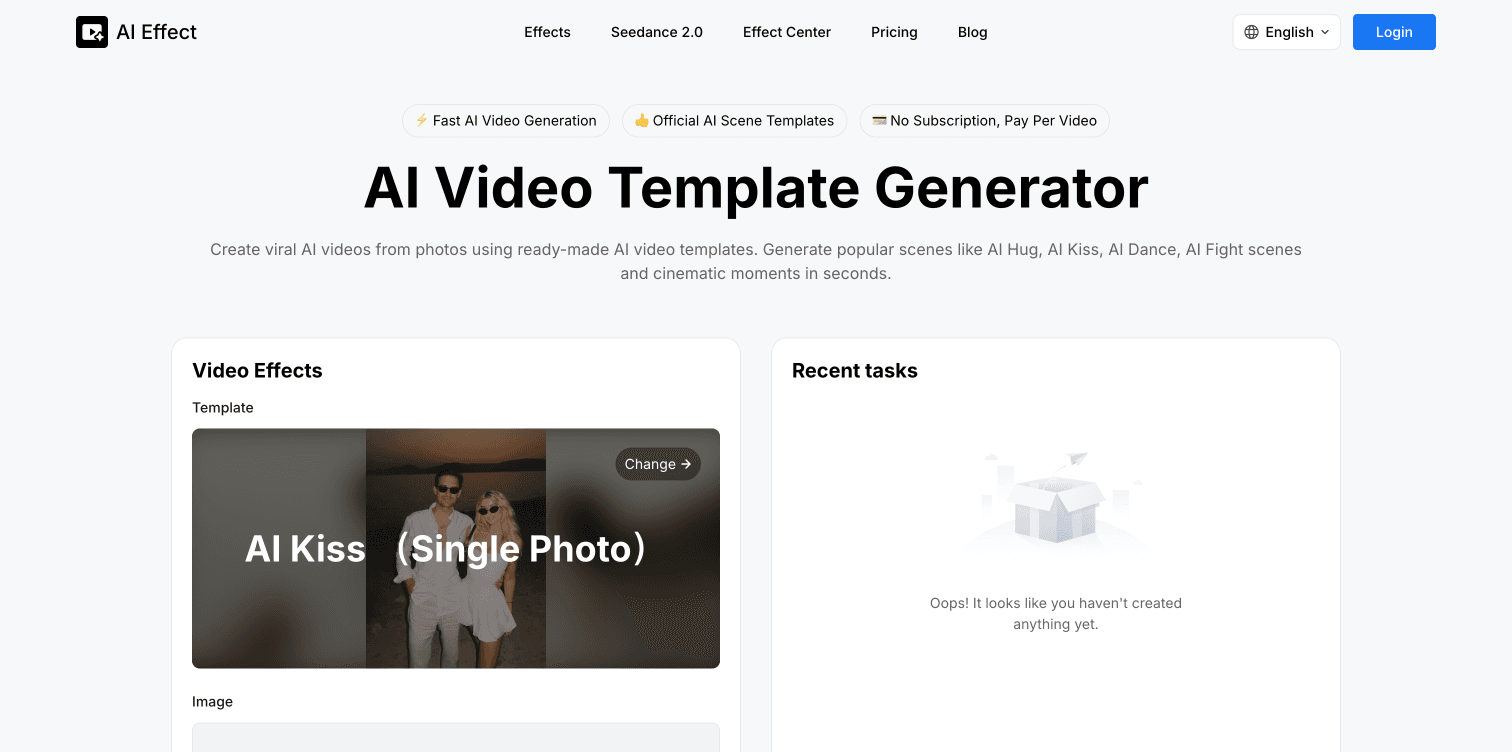Open the Effect Center menu item
The height and width of the screenshot is (752, 1512).
pyautogui.click(x=787, y=32)
